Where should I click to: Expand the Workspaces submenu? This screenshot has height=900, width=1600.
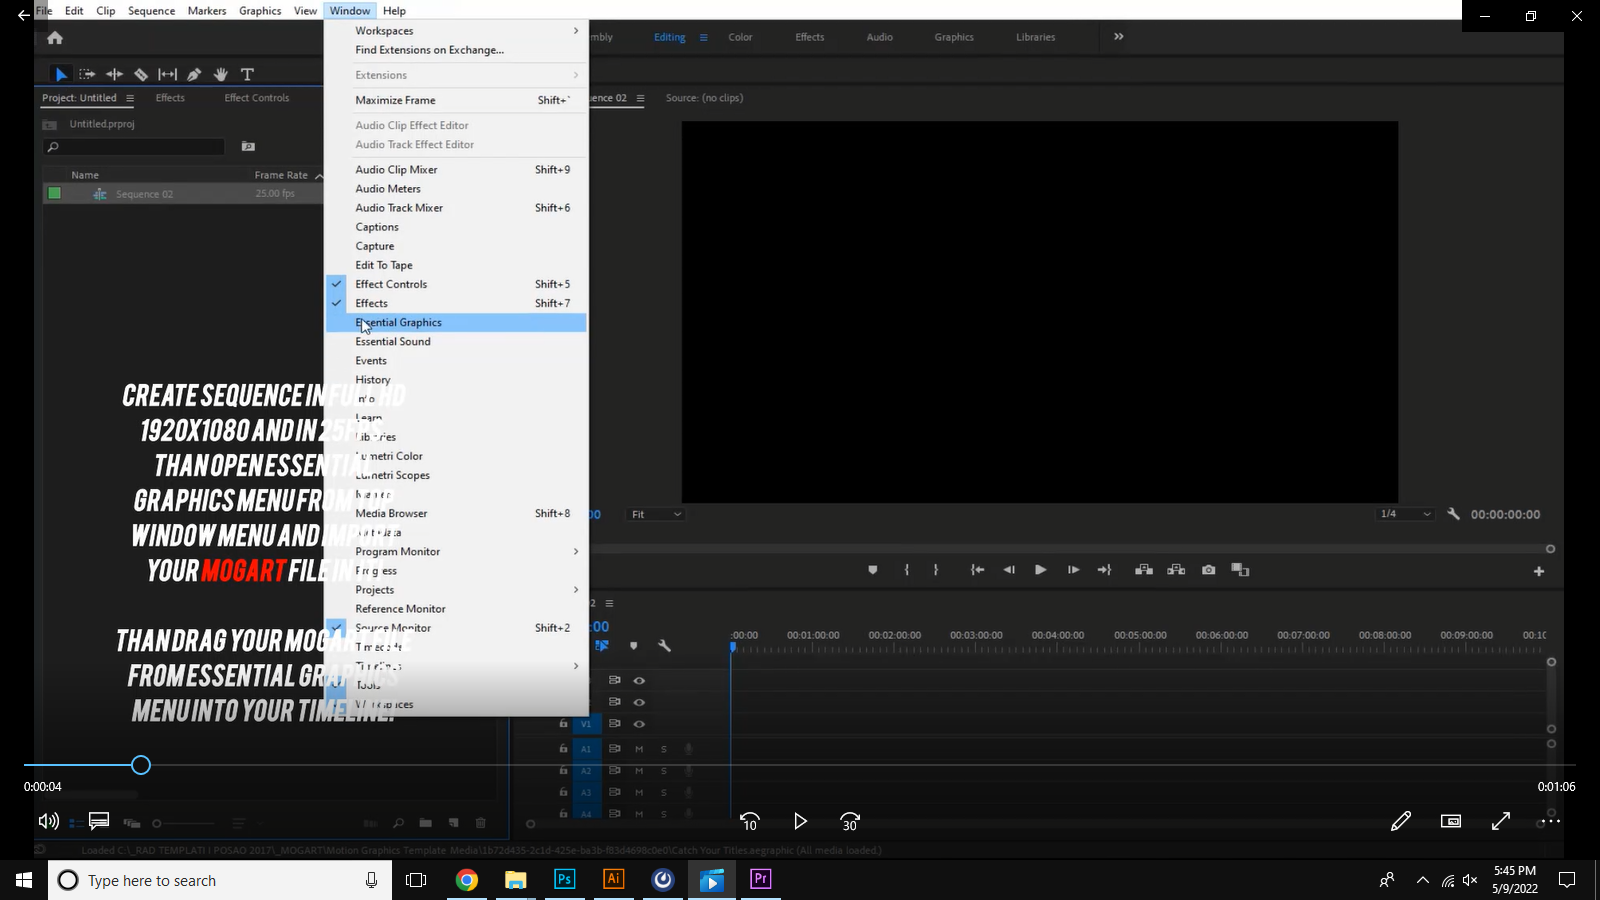[456, 31]
